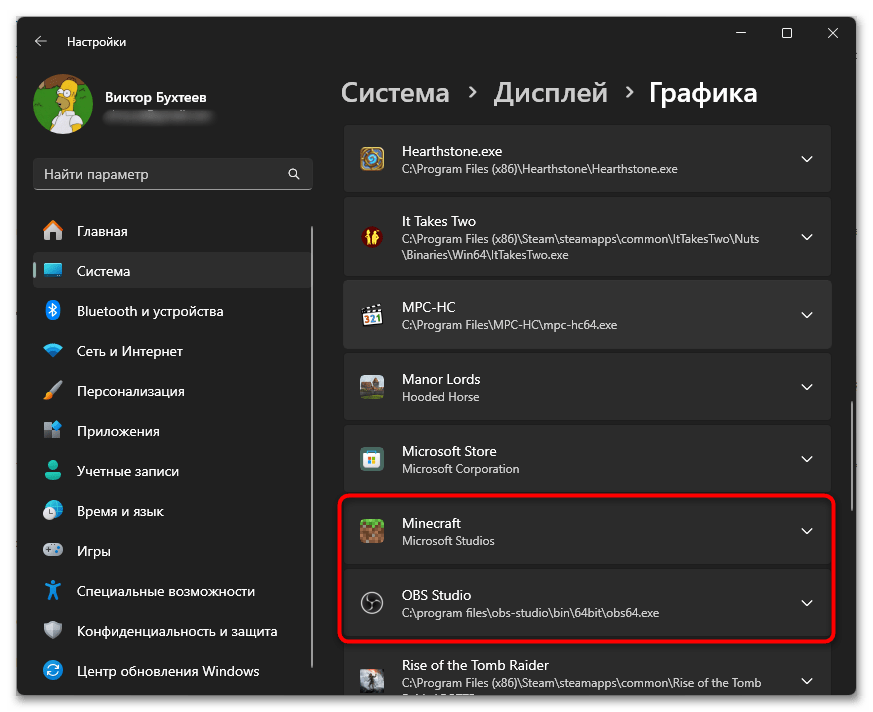Click the mpc-hc64.exe path text

[x=509, y=325]
